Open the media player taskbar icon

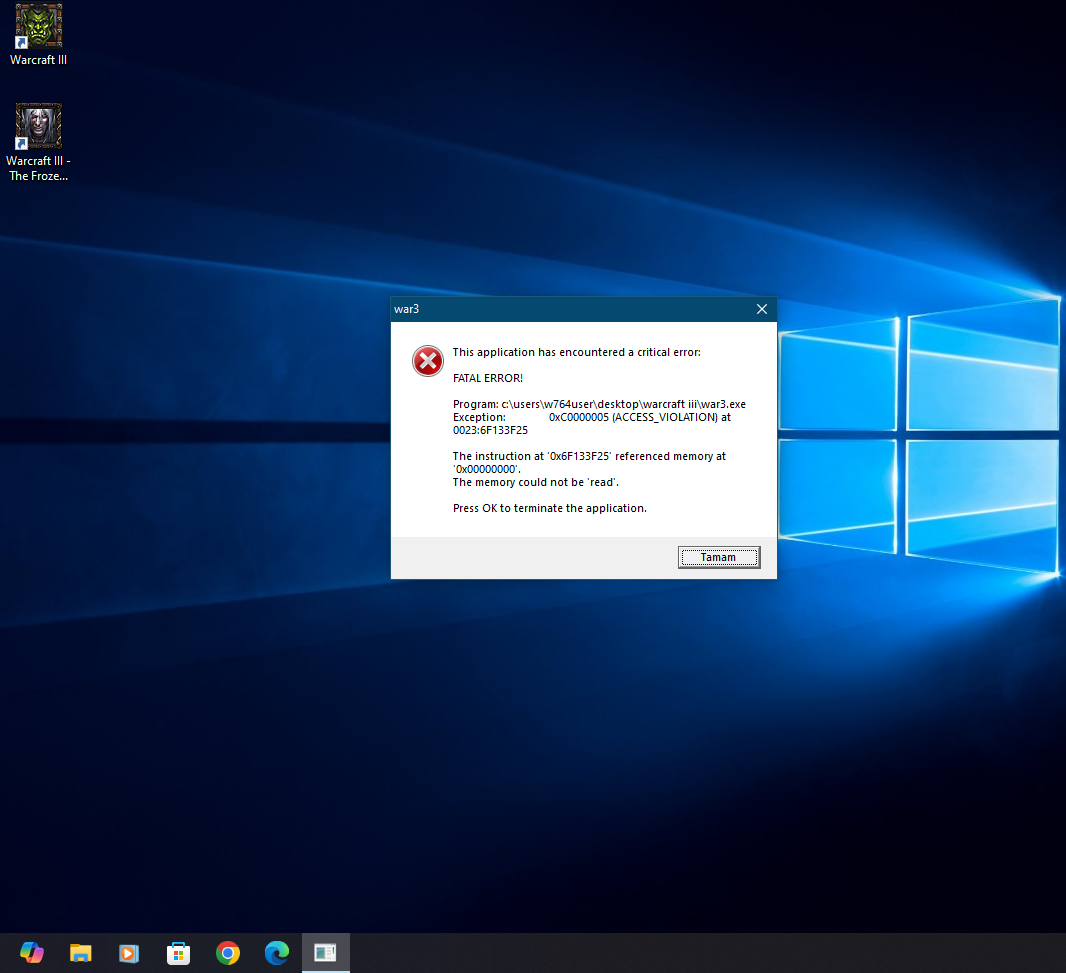[129, 953]
